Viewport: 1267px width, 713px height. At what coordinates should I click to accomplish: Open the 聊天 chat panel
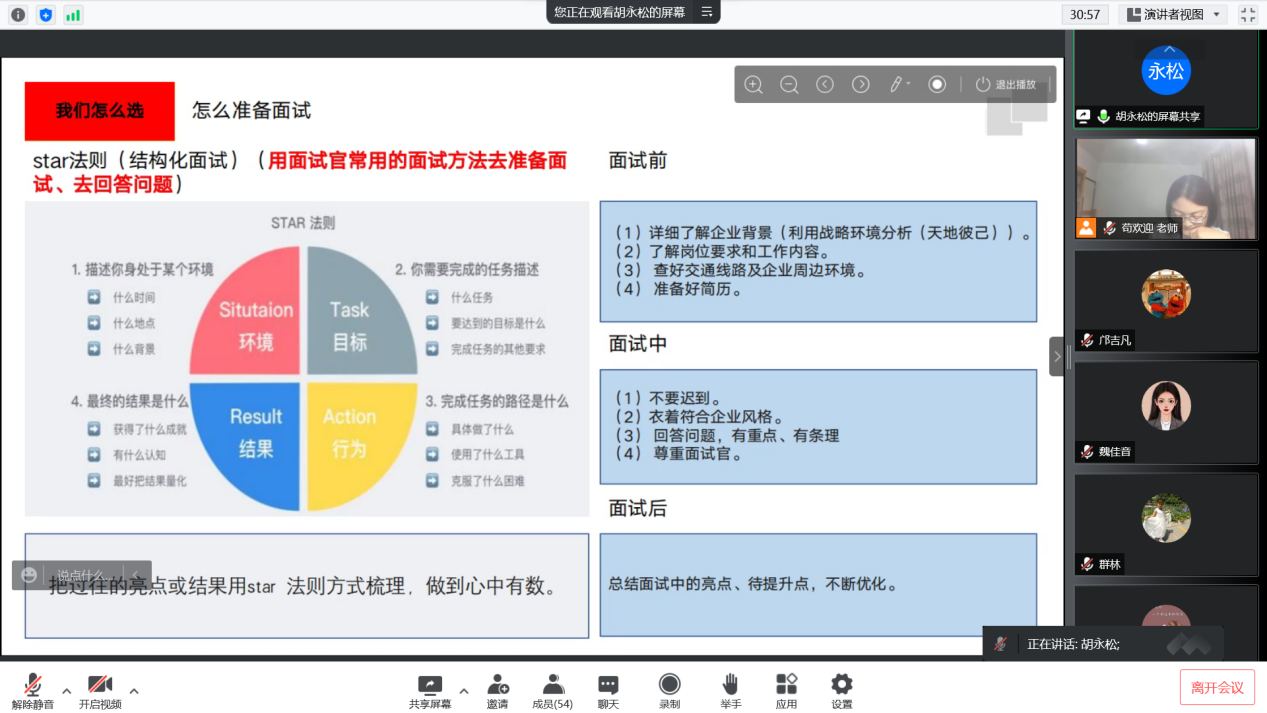click(x=608, y=690)
